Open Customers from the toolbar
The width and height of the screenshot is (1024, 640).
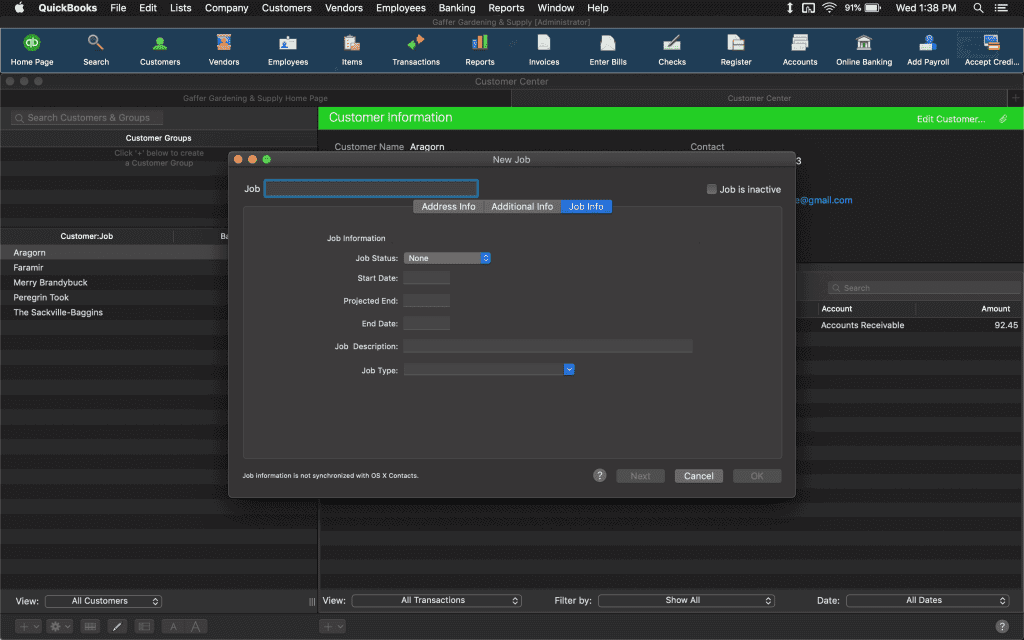160,50
